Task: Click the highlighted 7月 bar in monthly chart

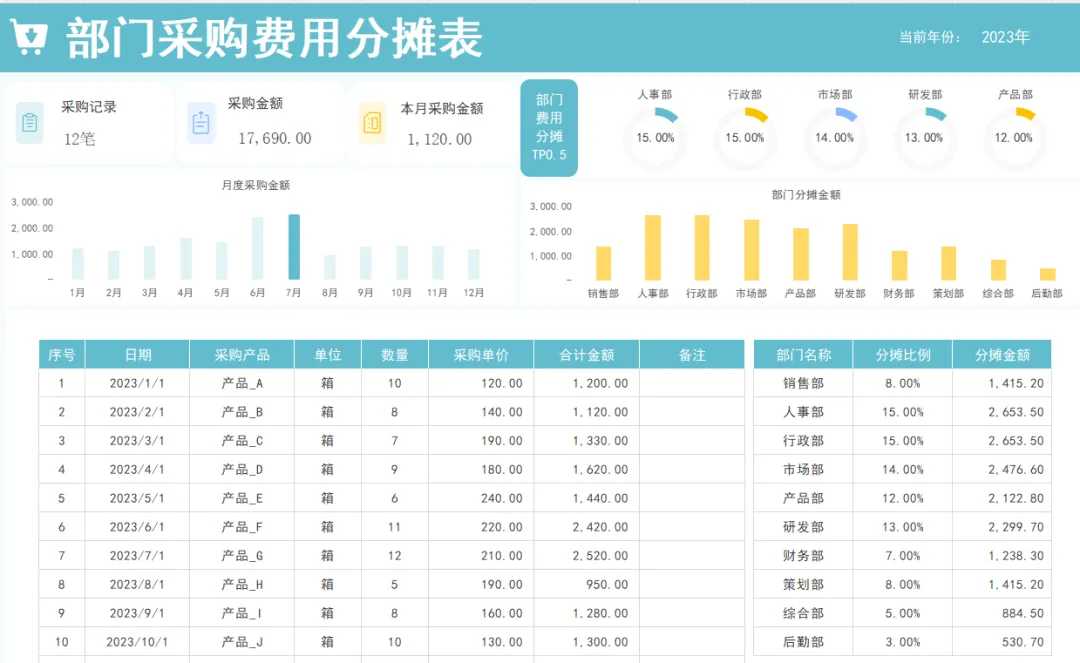Action: coord(294,246)
